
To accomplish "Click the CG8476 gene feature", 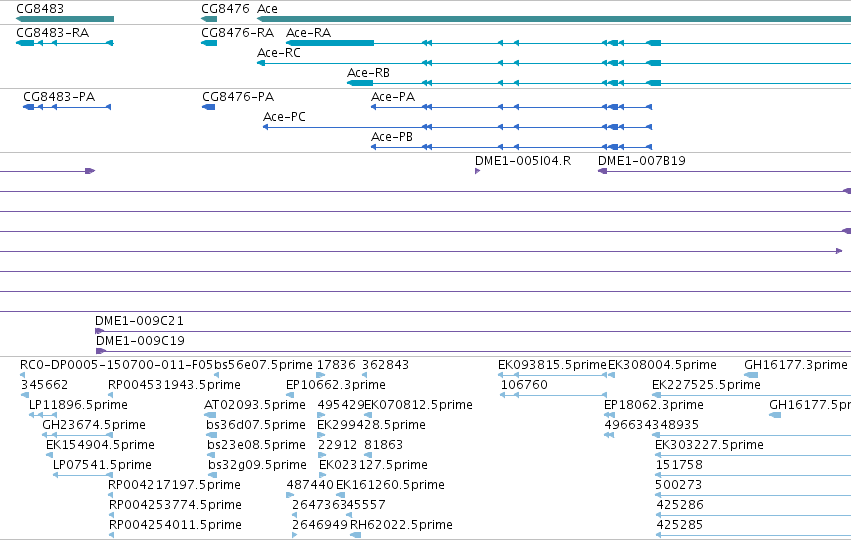I will coord(209,19).
